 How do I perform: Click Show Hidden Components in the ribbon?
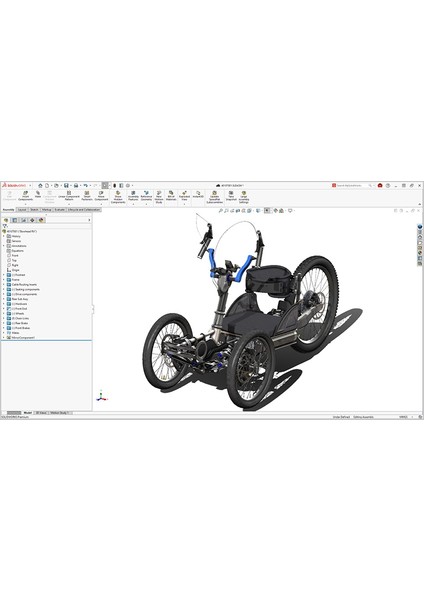point(118,197)
